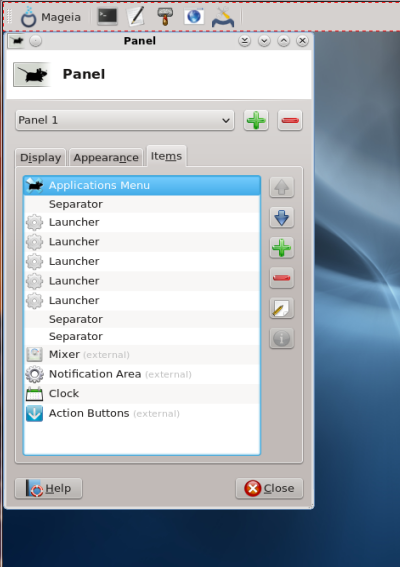Viewport: 400px width, 567px height.
Task: Add new item with green plus beside list
Action: pos(282,248)
